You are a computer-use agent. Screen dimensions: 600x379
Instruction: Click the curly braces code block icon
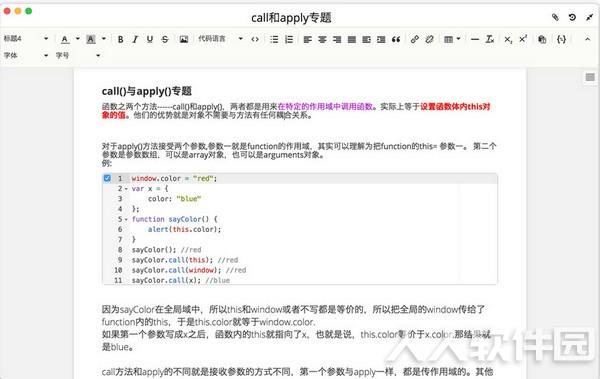click(x=561, y=39)
